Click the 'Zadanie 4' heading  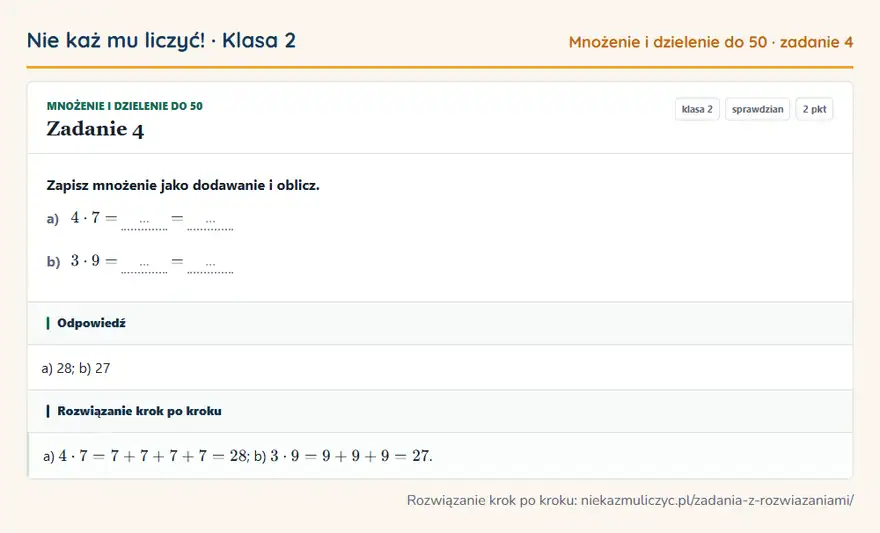(x=95, y=129)
